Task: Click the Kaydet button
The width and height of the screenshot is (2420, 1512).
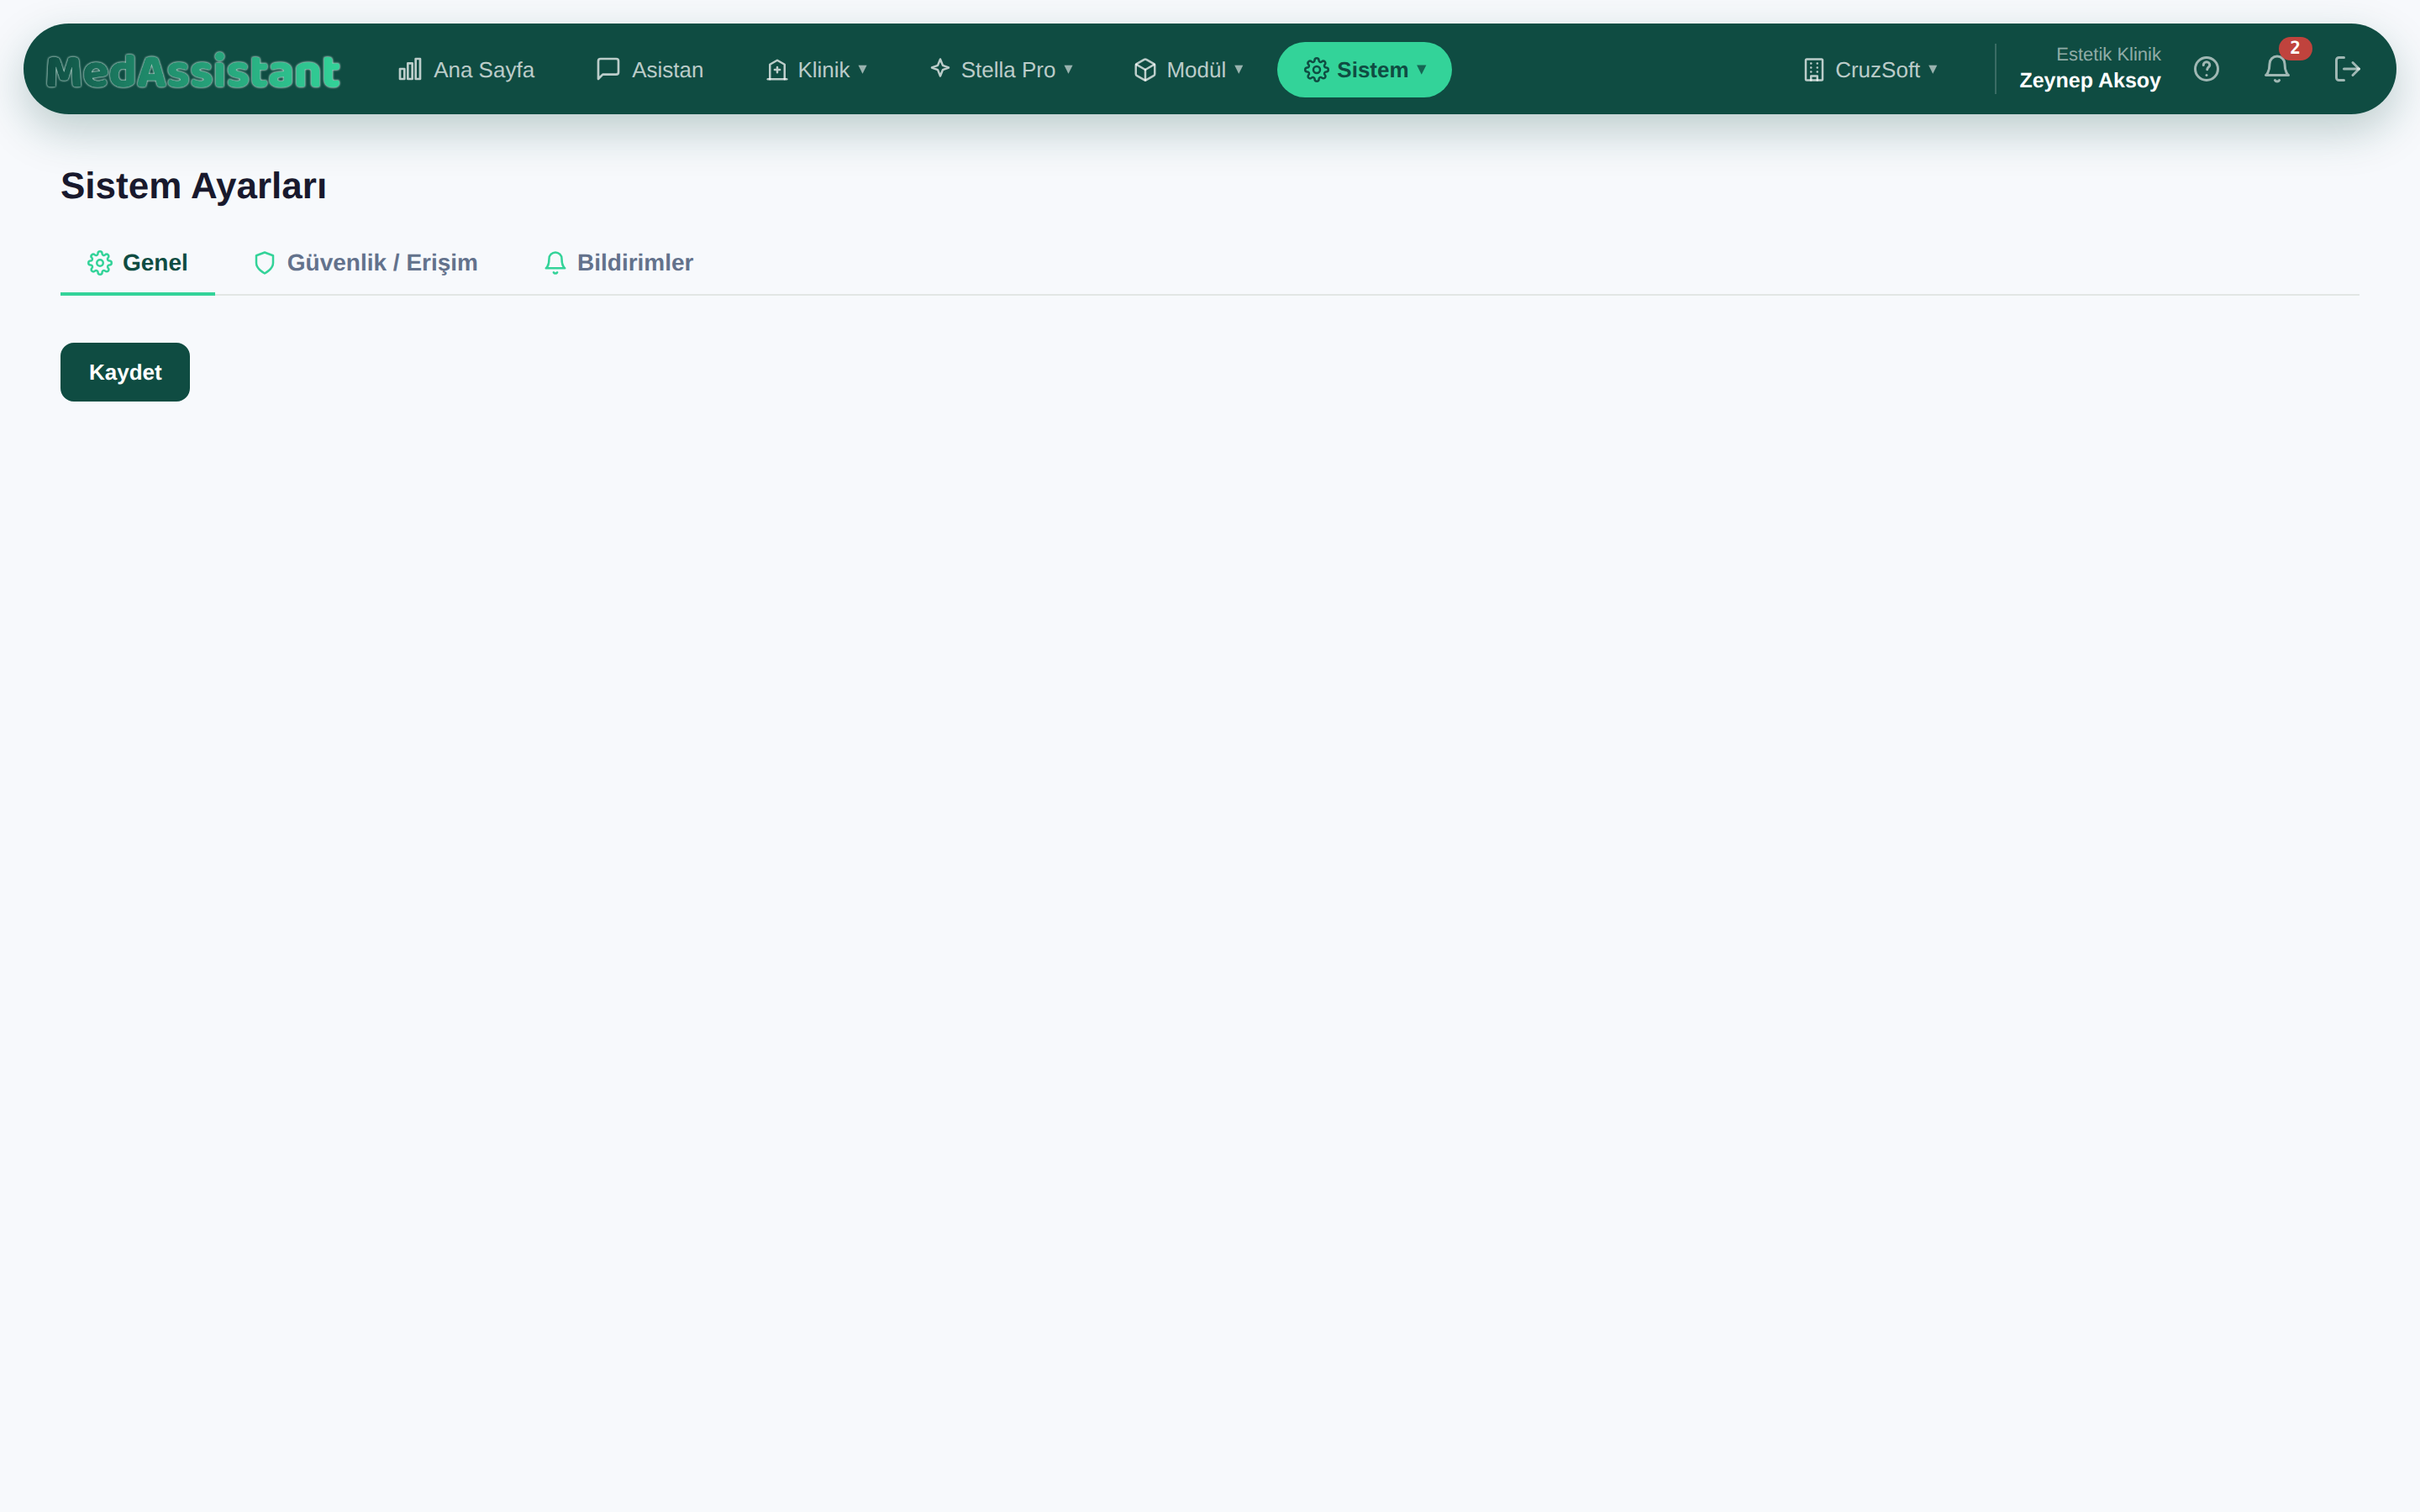Action: click(x=125, y=372)
